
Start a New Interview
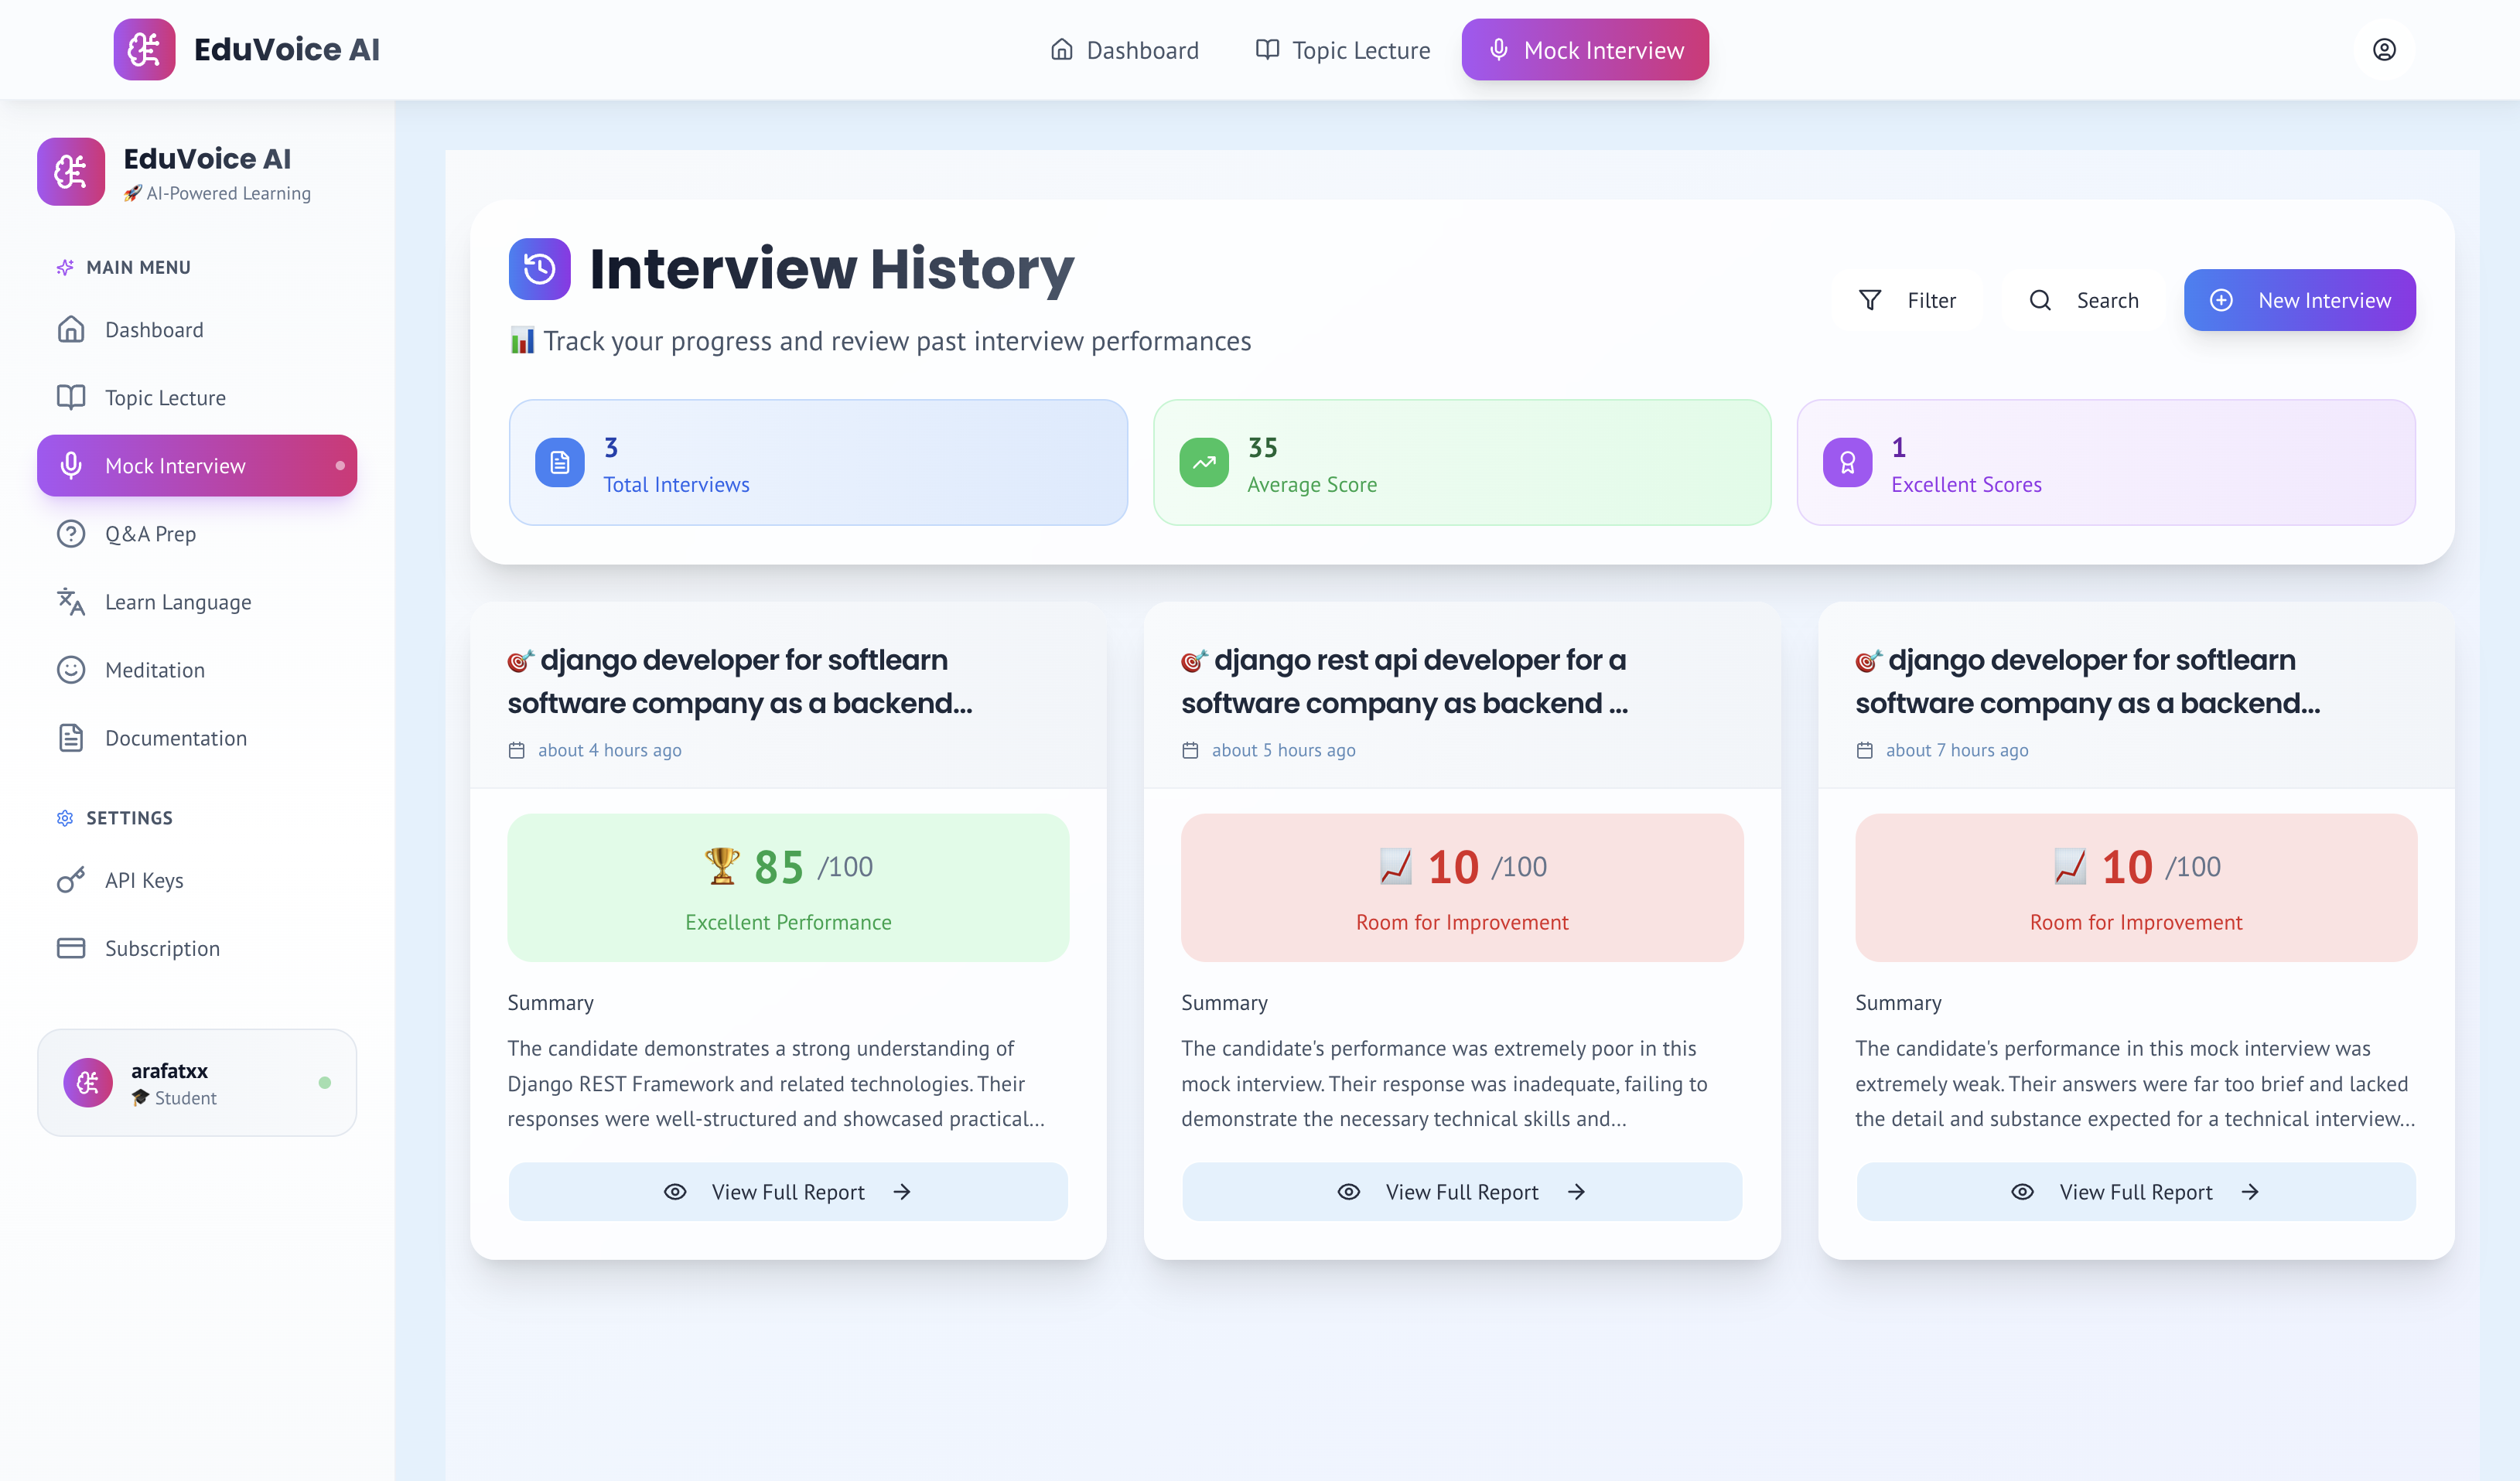(2299, 300)
